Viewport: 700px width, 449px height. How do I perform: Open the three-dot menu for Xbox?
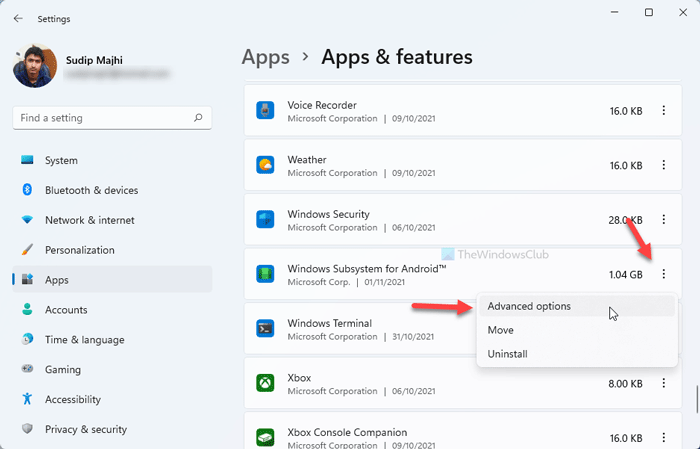coord(664,383)
